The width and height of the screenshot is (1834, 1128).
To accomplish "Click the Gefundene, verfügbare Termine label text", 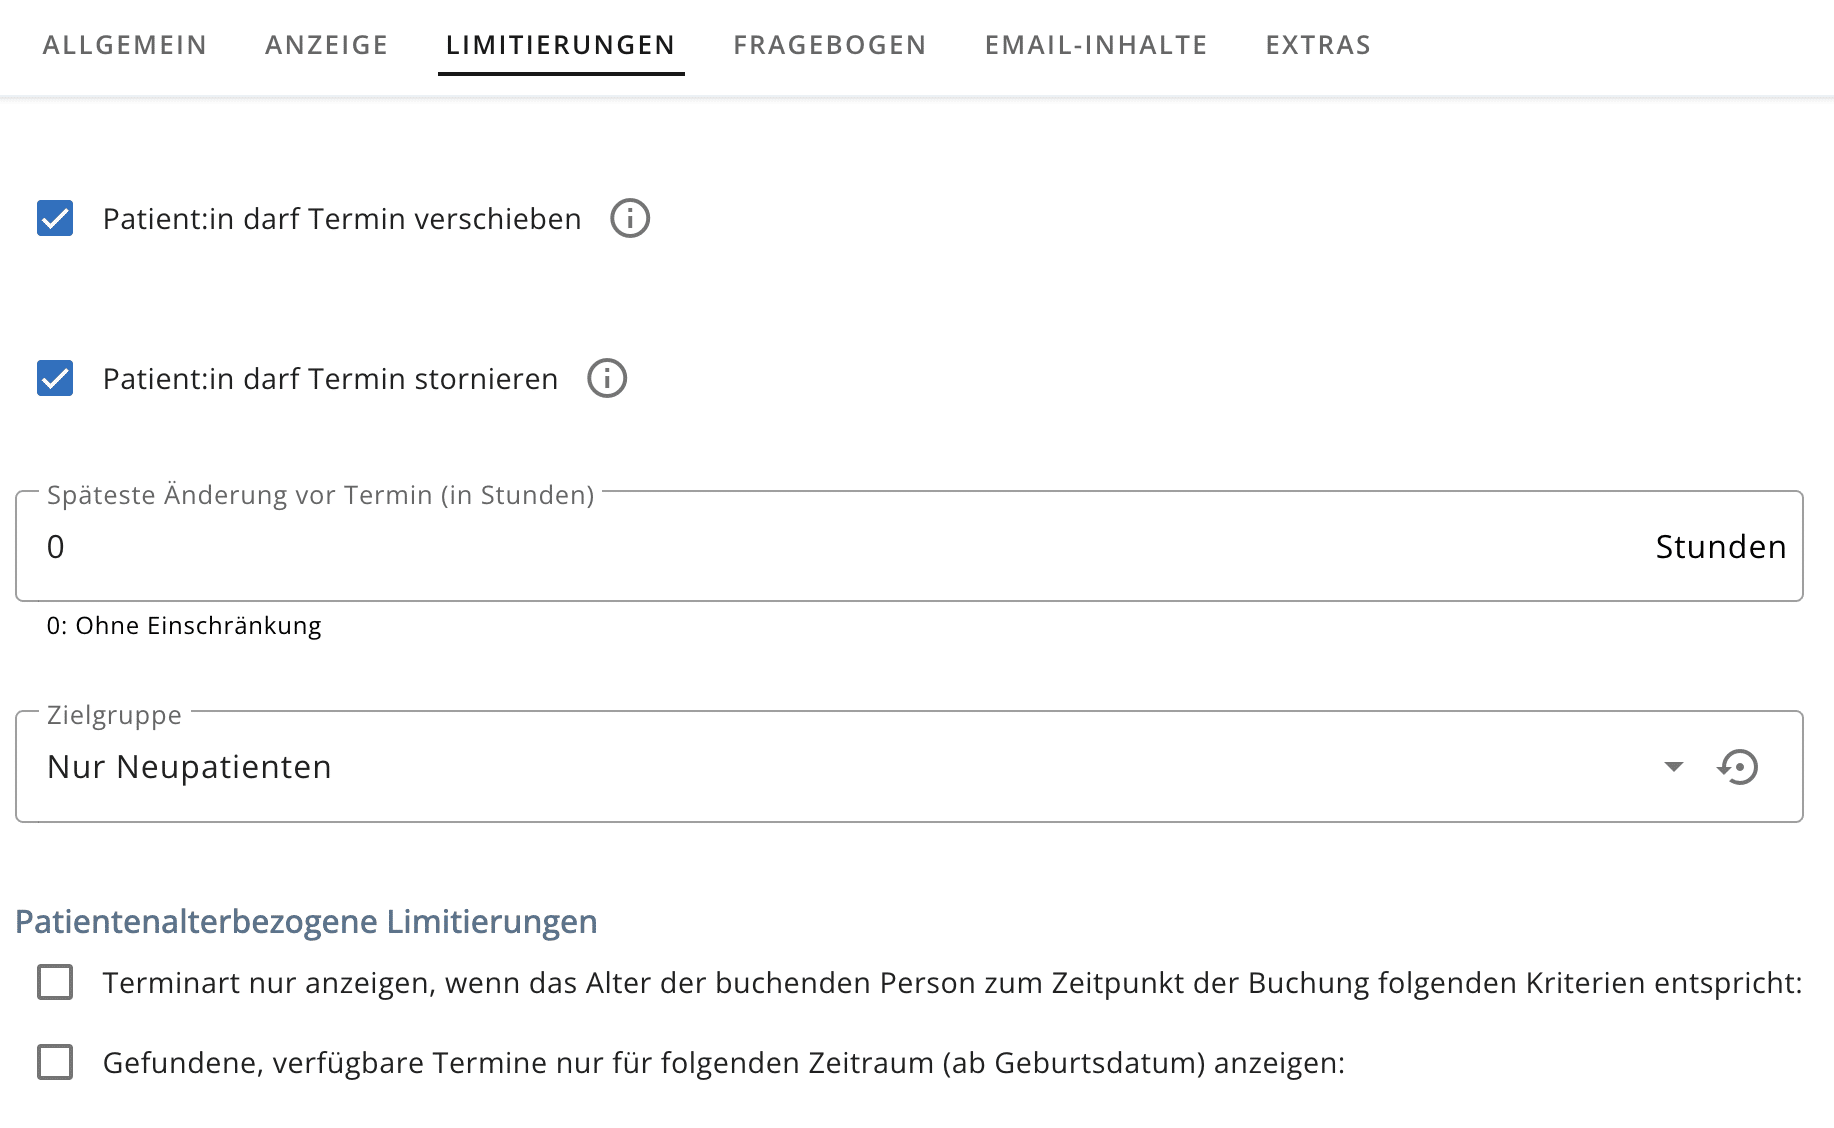I will point(723,1063).
